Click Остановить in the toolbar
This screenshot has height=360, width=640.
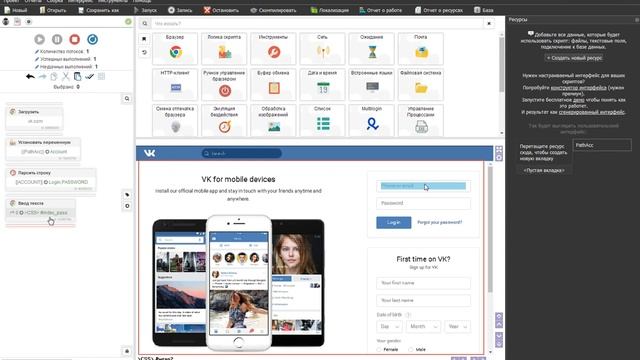point(221,10)
